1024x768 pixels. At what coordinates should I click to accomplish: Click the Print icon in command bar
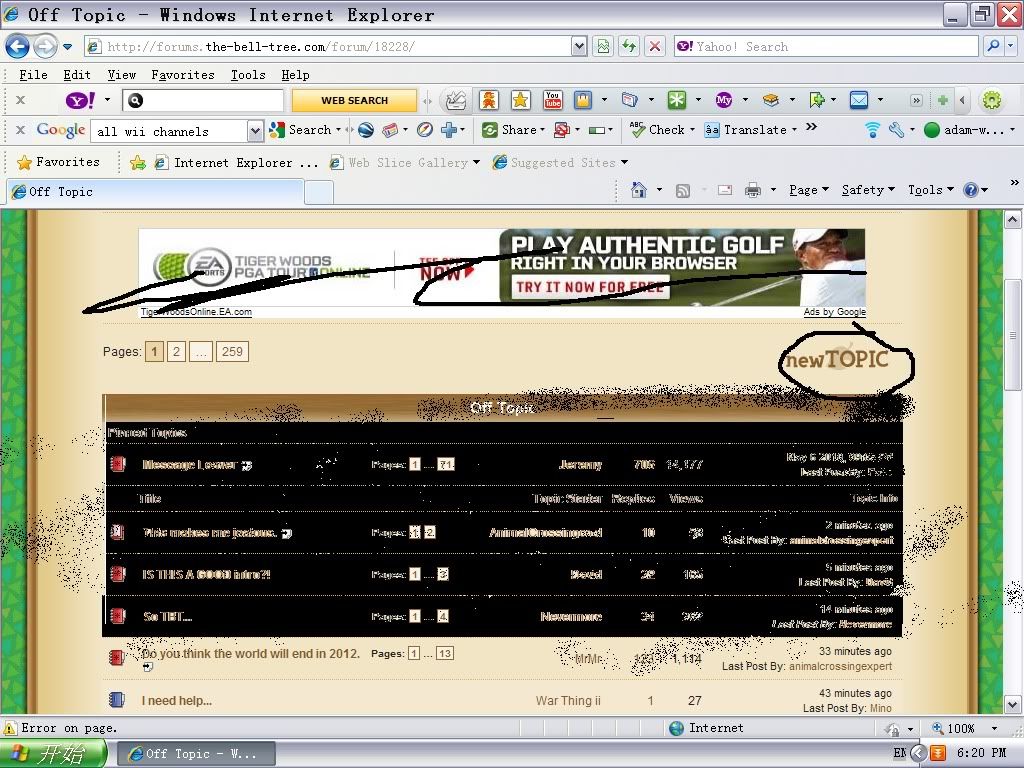click(753, 190)
